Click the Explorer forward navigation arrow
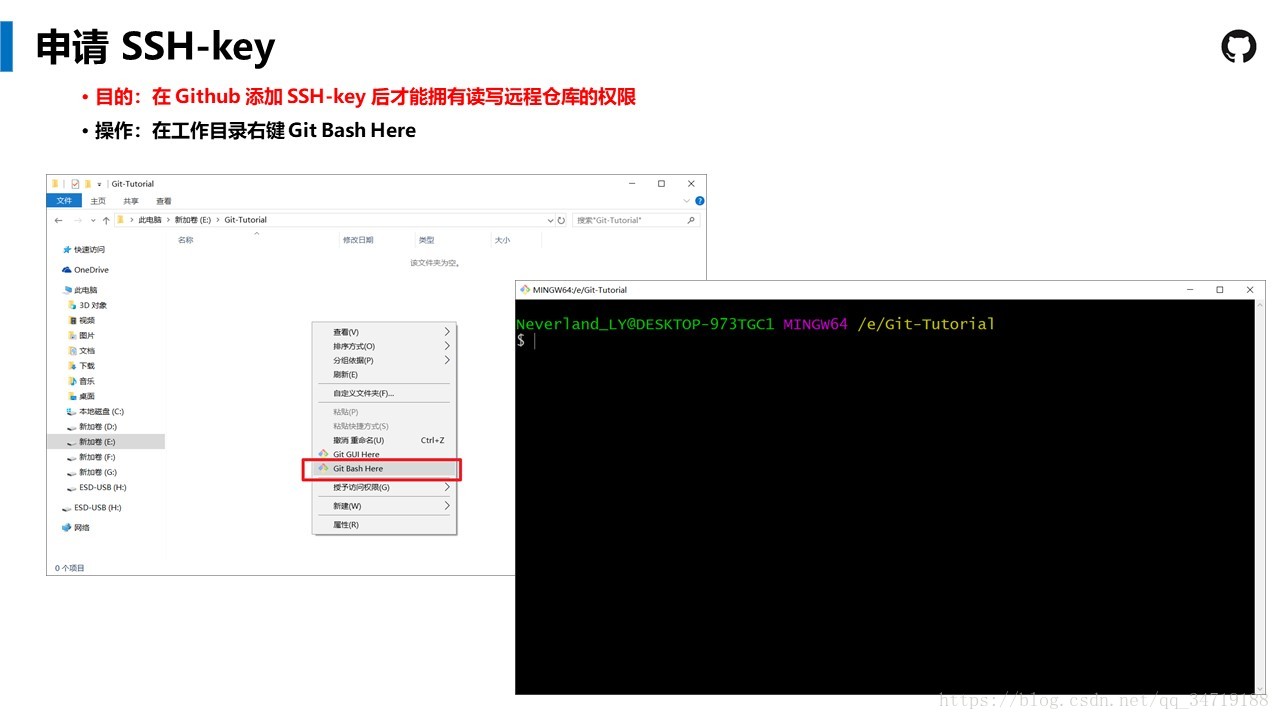The height and width of the screenshot is (720, 1280). click(x=77, y=220)
